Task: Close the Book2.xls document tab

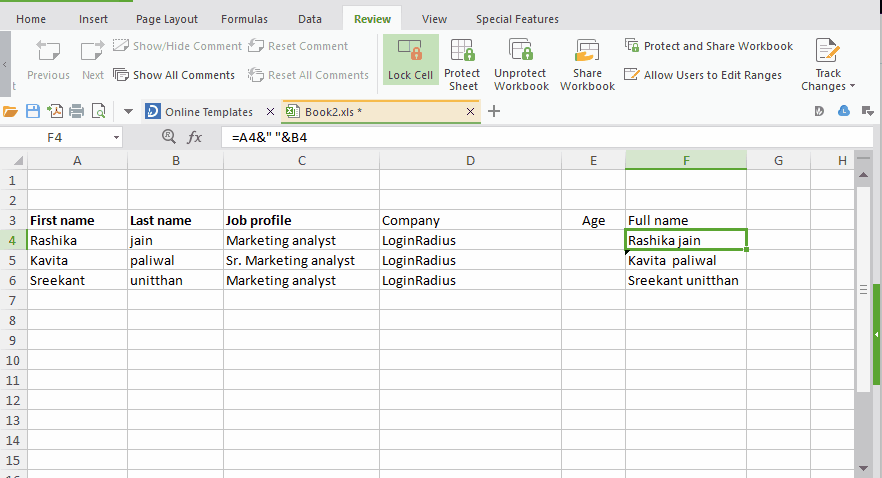Action: tap(471, 111)
